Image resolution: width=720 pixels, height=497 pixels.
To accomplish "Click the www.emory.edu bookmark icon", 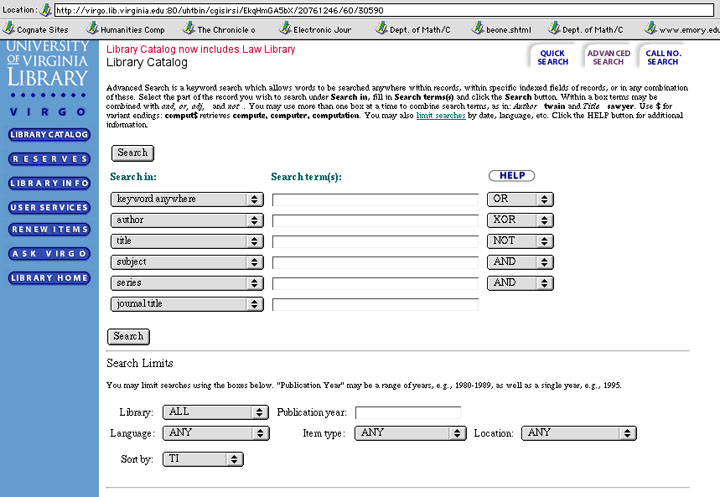I will pos(650,28).
